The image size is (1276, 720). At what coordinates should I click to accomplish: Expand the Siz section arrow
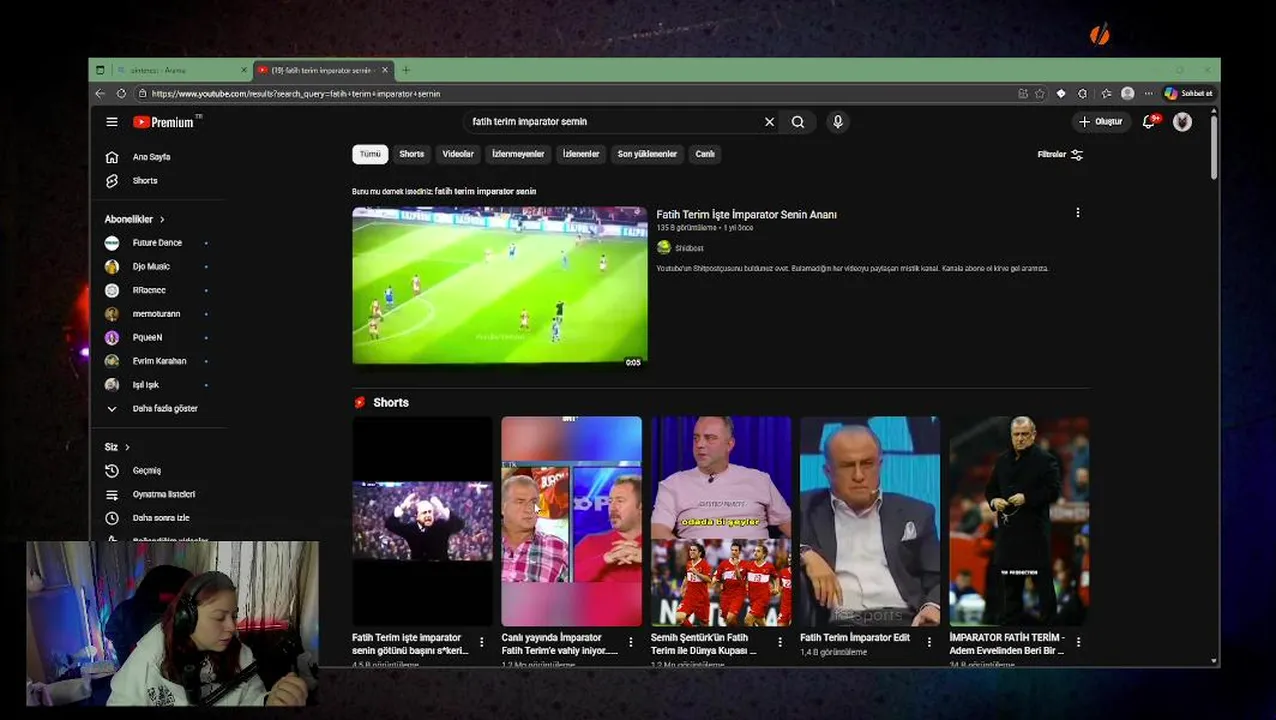coord(127,447)
